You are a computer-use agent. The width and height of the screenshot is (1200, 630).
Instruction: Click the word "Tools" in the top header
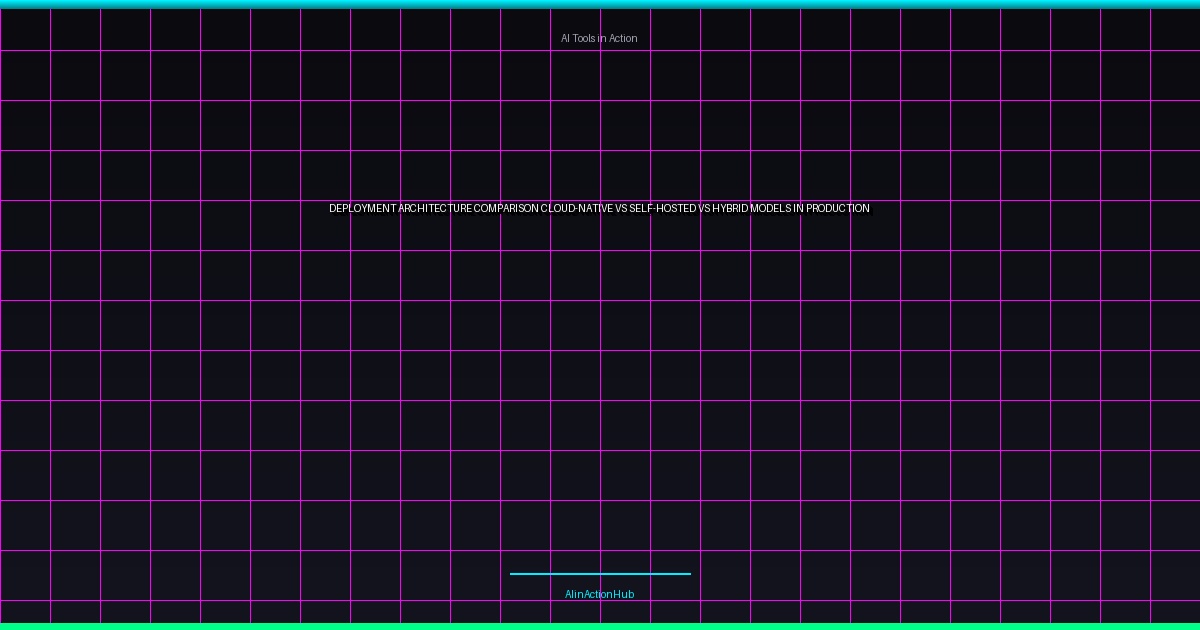point(584,38)
